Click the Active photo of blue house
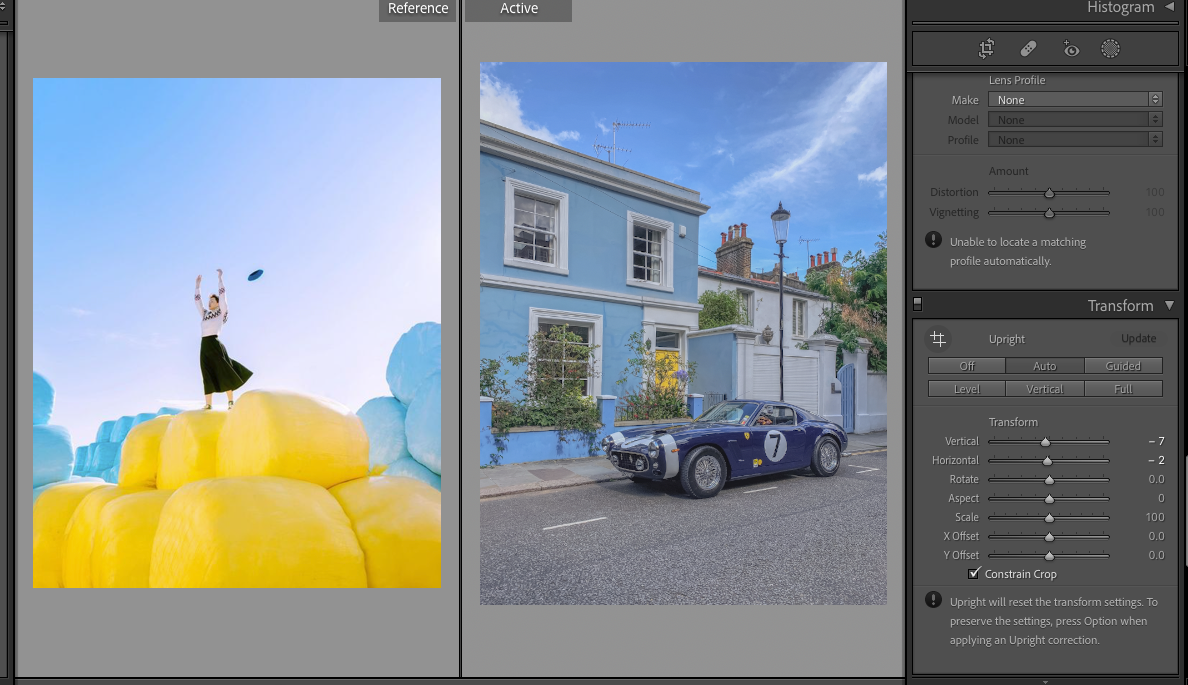The width and height of the screenshot is (1188, 685). click(683, 333)
